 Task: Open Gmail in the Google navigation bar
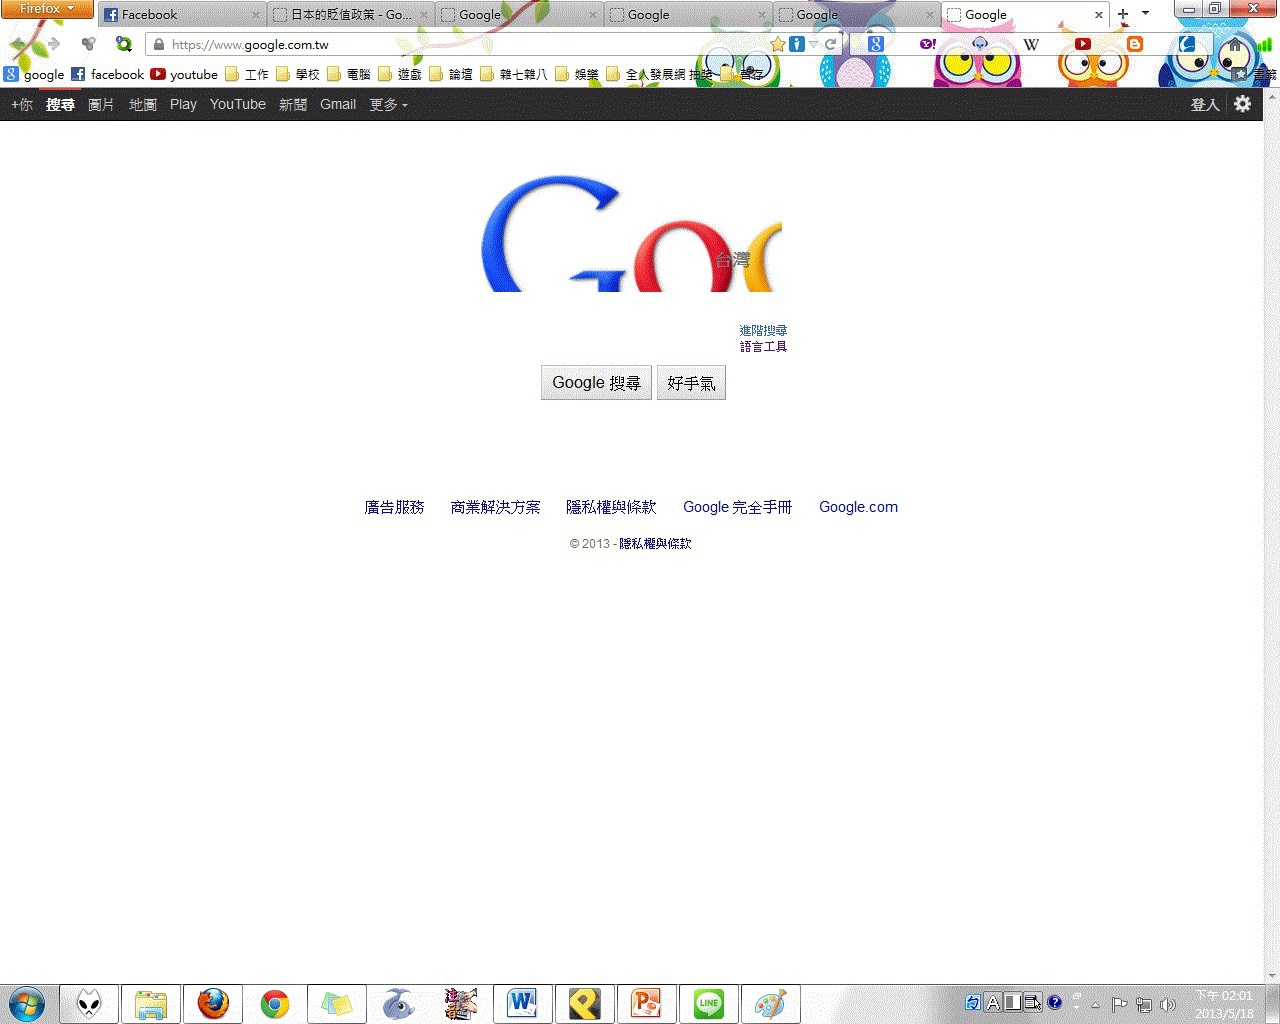click(338, 104)
